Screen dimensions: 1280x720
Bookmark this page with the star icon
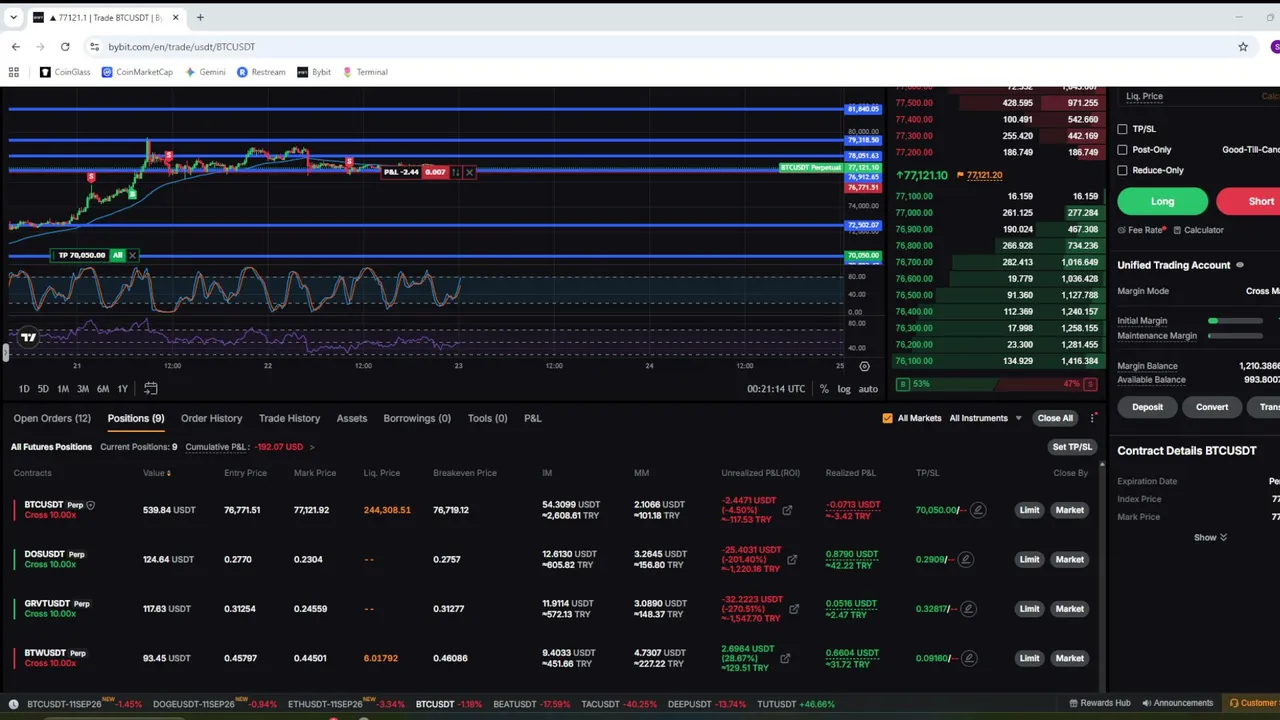pyautogui.click(x=1243, y=46)
